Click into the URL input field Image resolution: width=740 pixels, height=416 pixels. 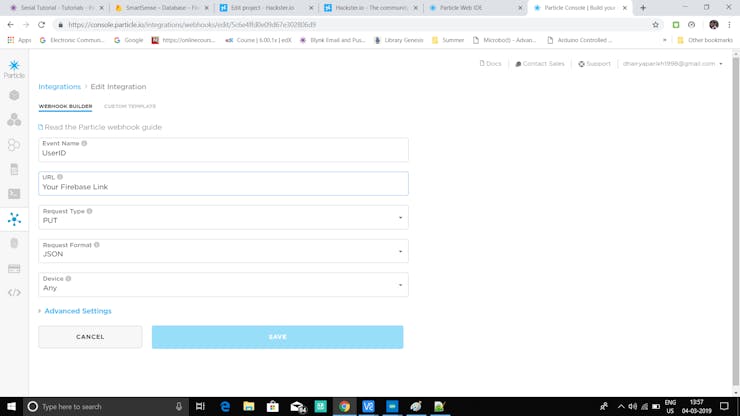tap(223, 184)
